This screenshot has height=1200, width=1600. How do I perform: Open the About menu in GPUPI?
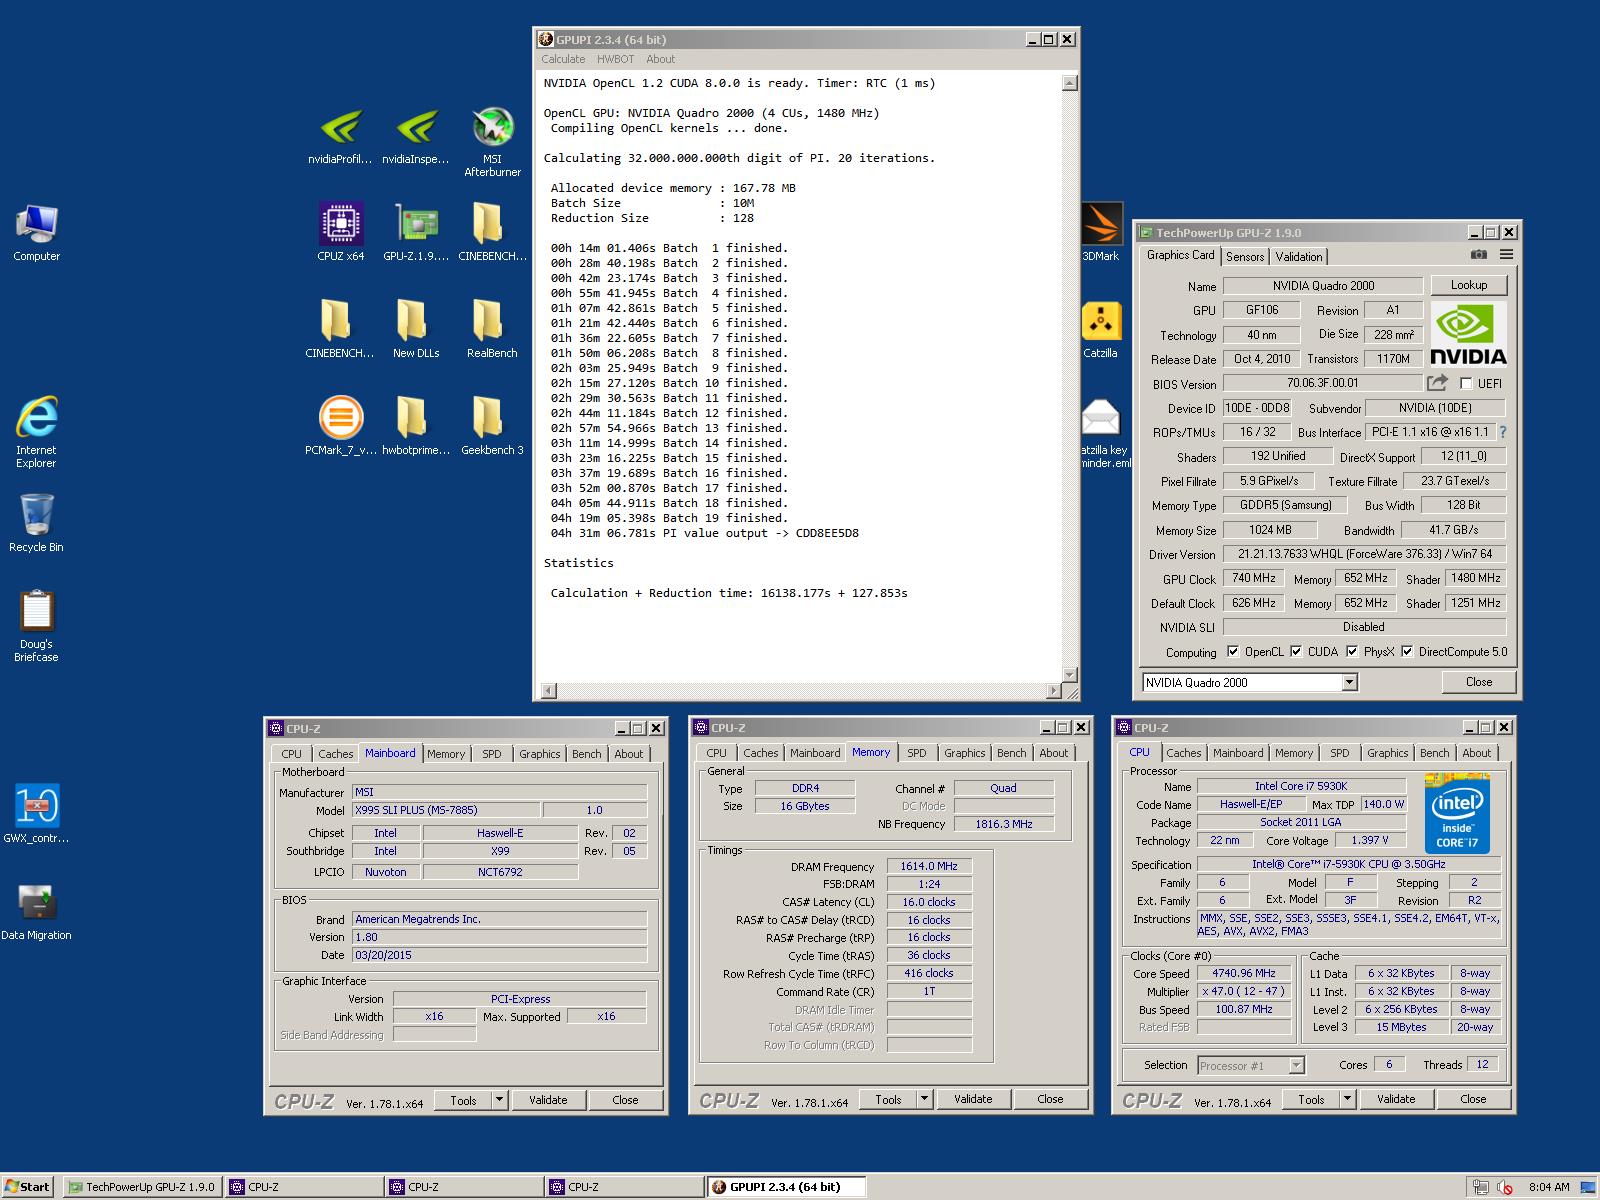[x=660, y=59]
